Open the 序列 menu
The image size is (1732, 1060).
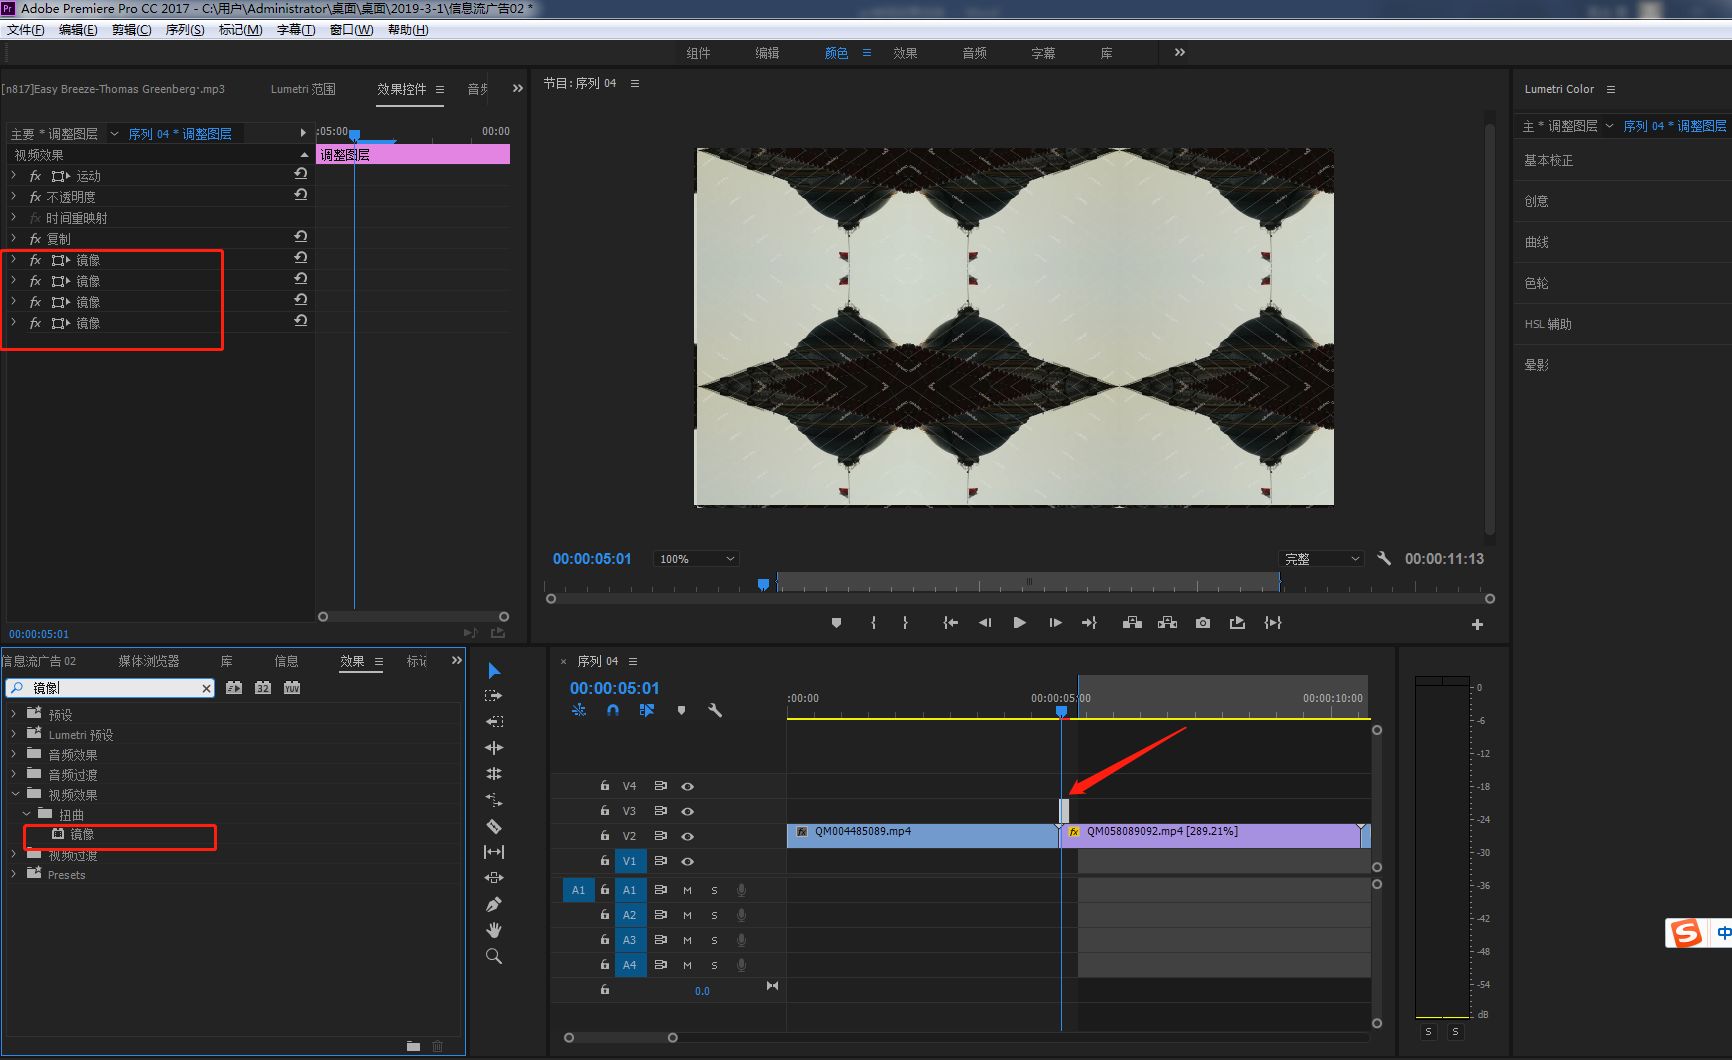[x=185, y=30]
